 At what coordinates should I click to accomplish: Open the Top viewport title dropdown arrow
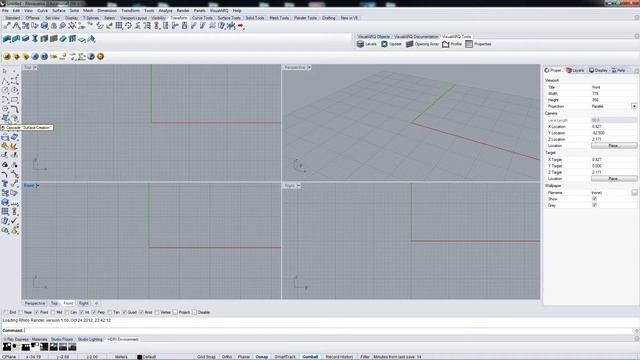pyautogui.click(x=35, y=67)
